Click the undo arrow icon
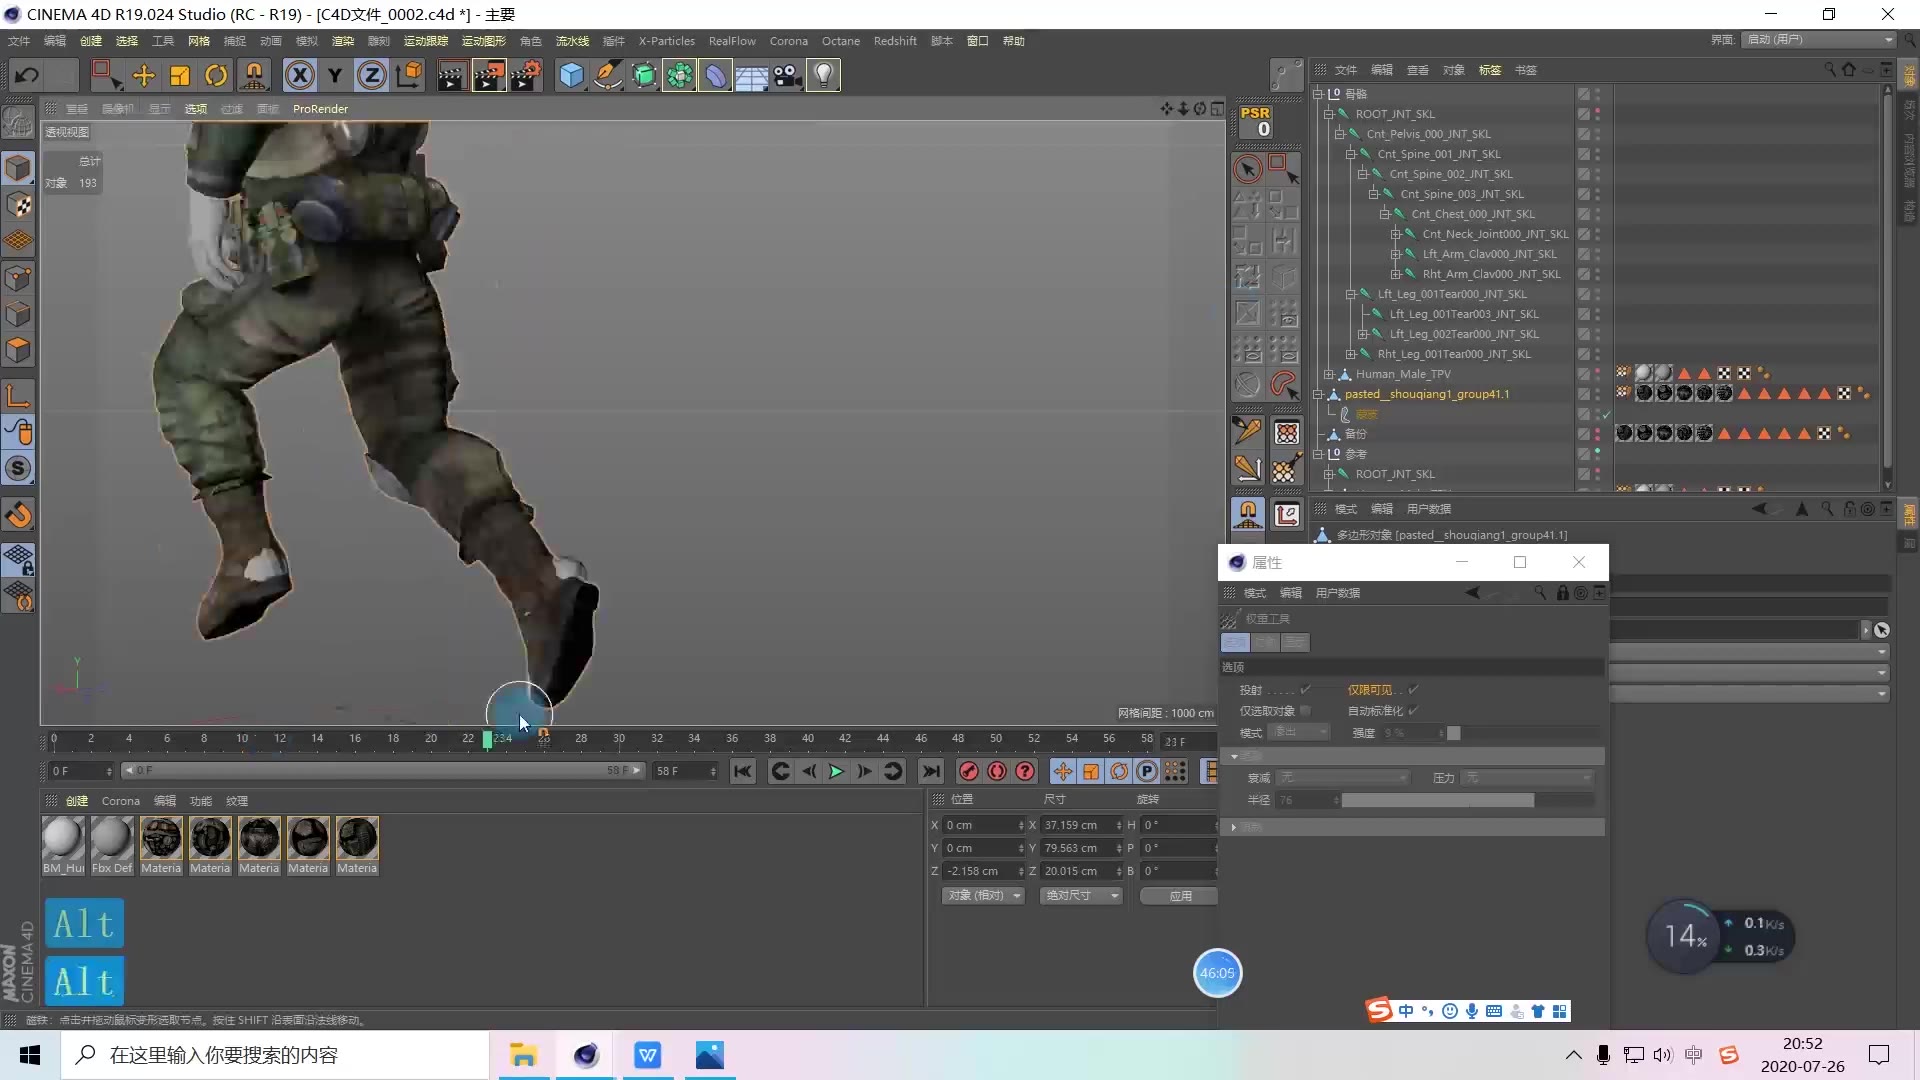 tap(27, 75)
